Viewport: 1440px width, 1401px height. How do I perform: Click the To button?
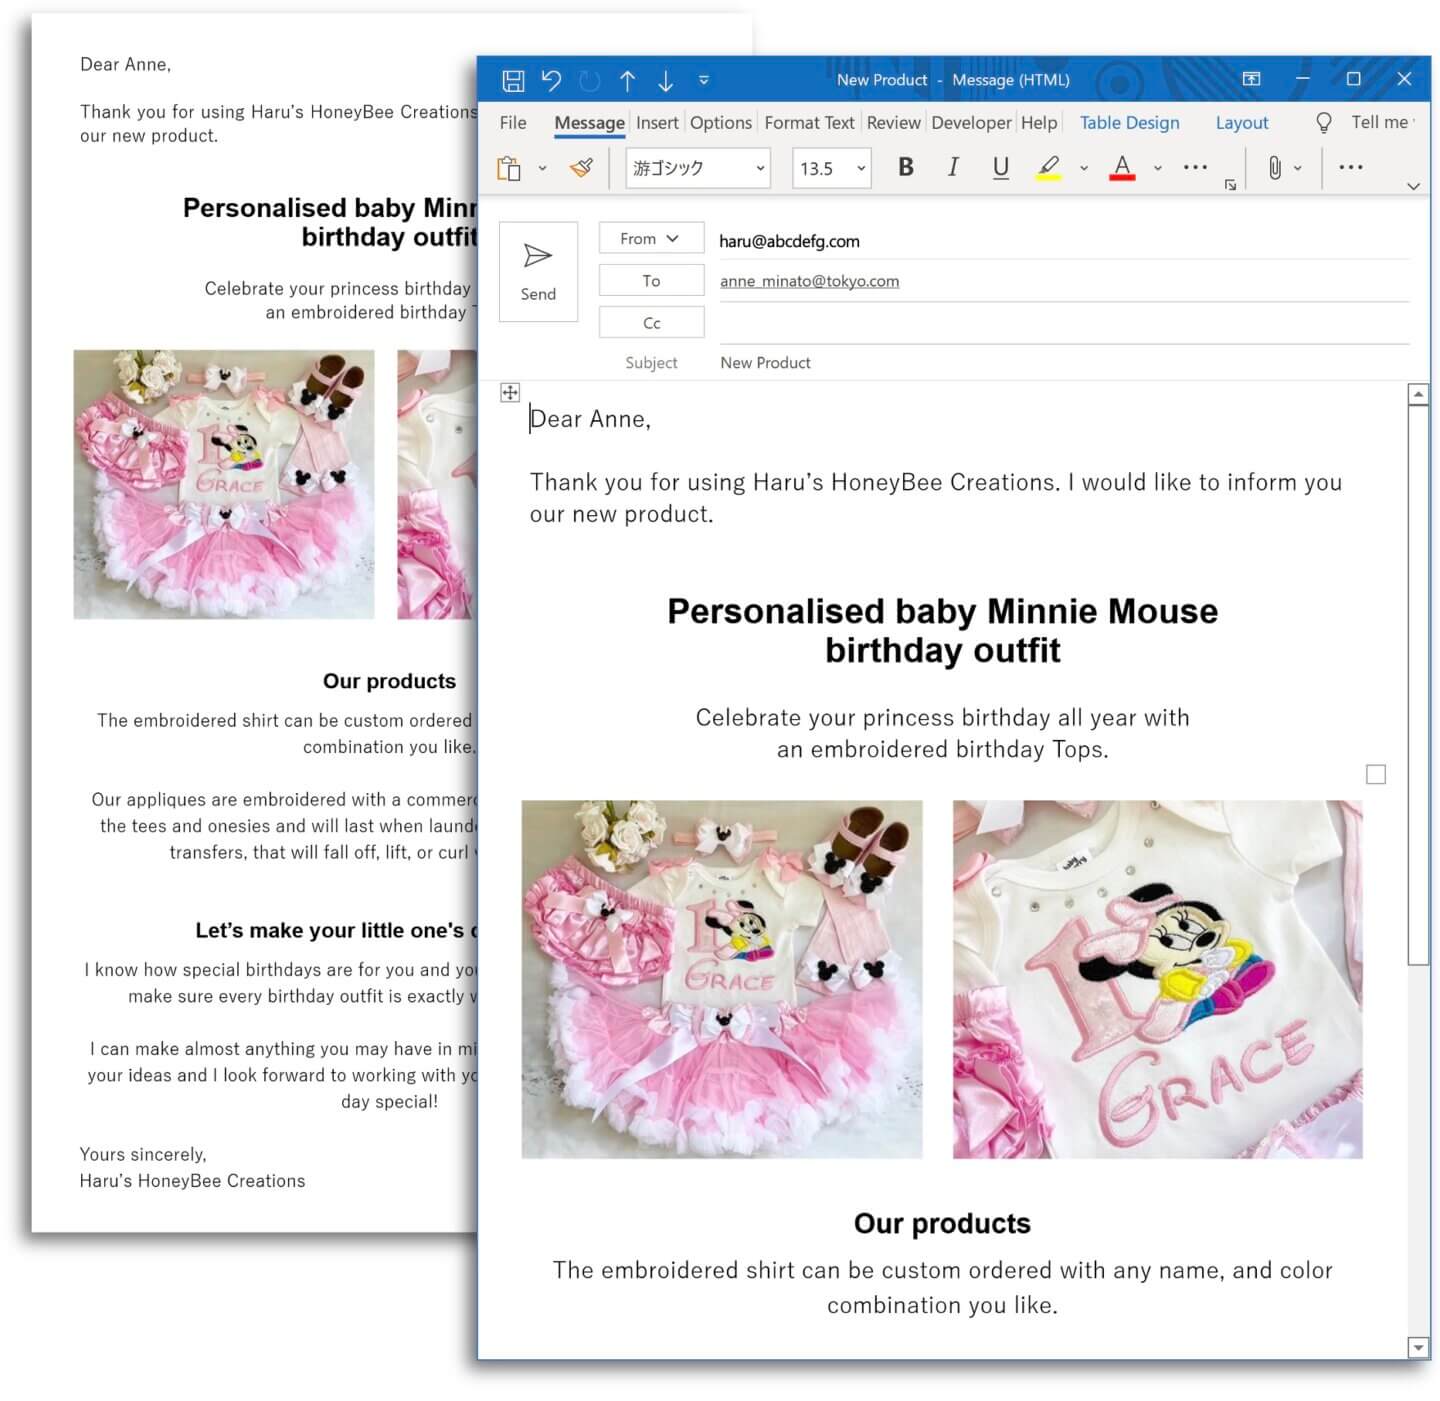651,280
